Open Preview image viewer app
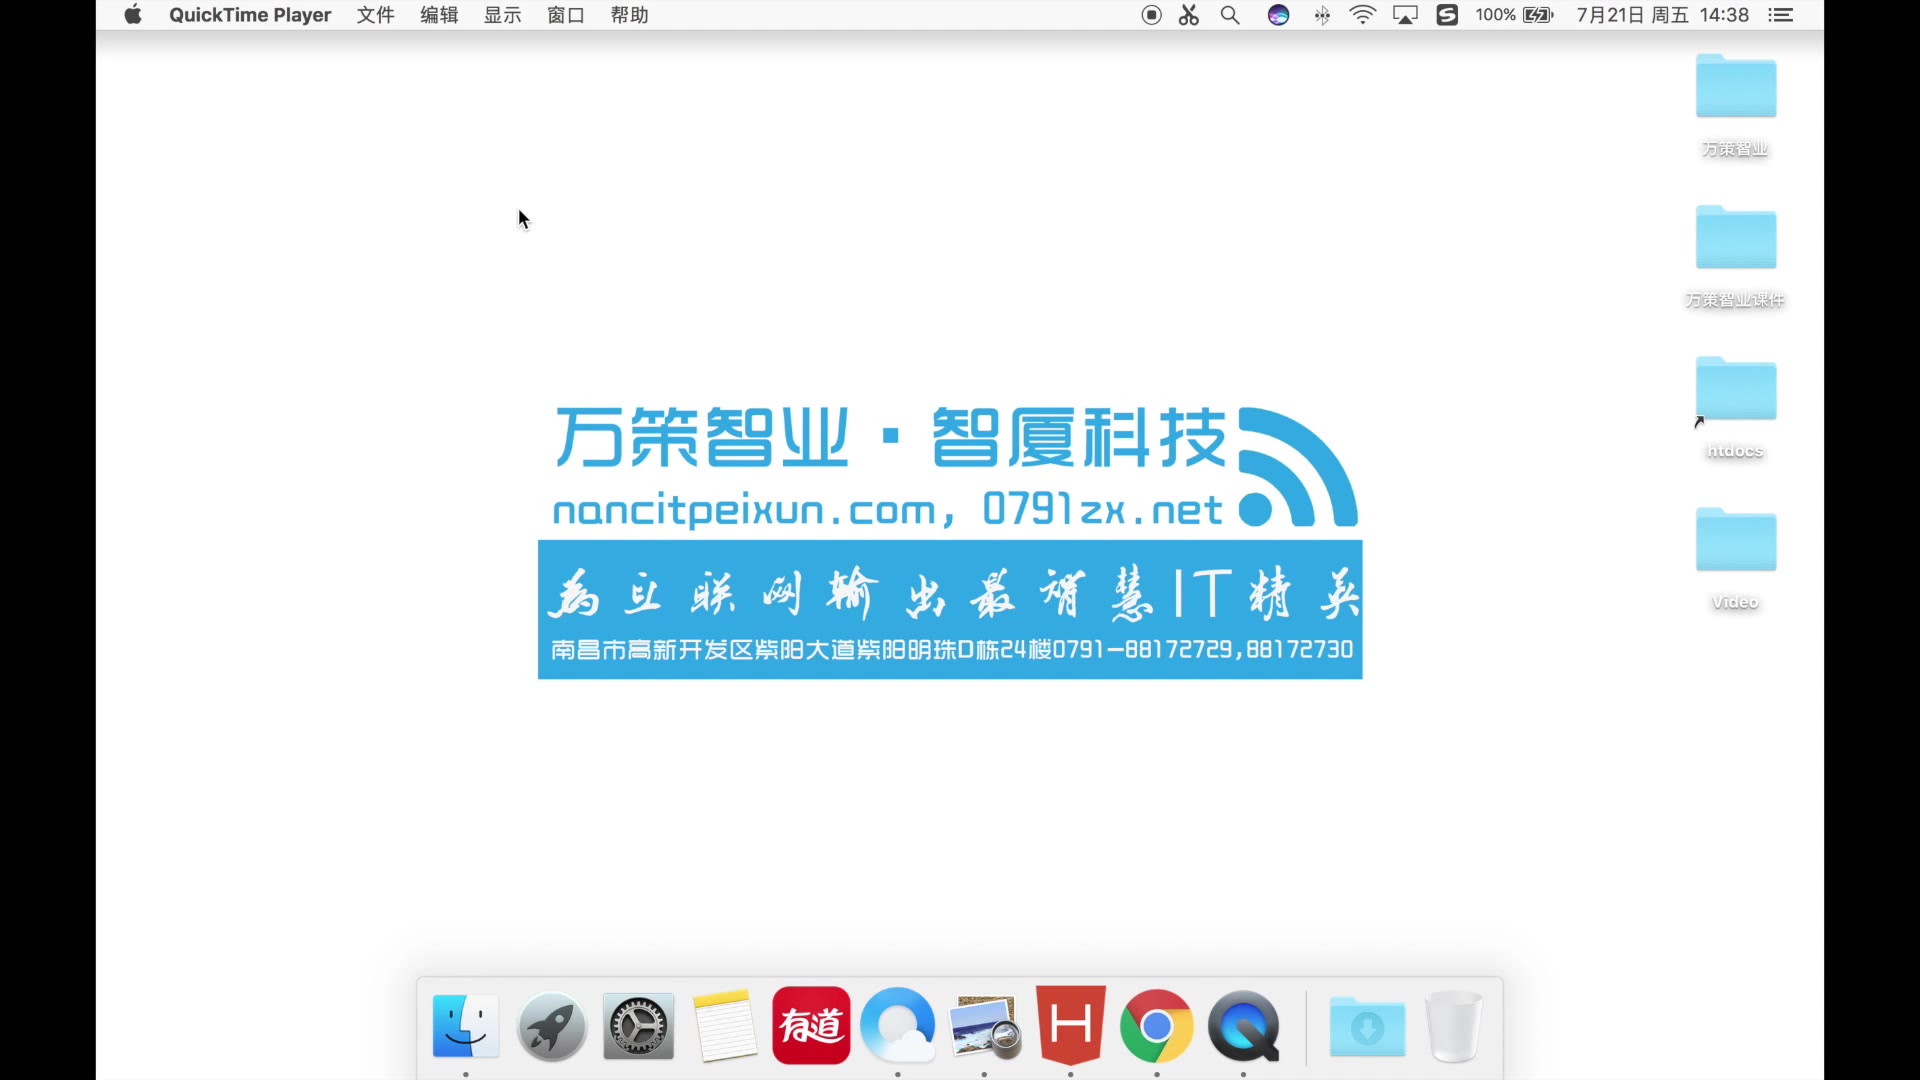 [x=984, y=1025]
